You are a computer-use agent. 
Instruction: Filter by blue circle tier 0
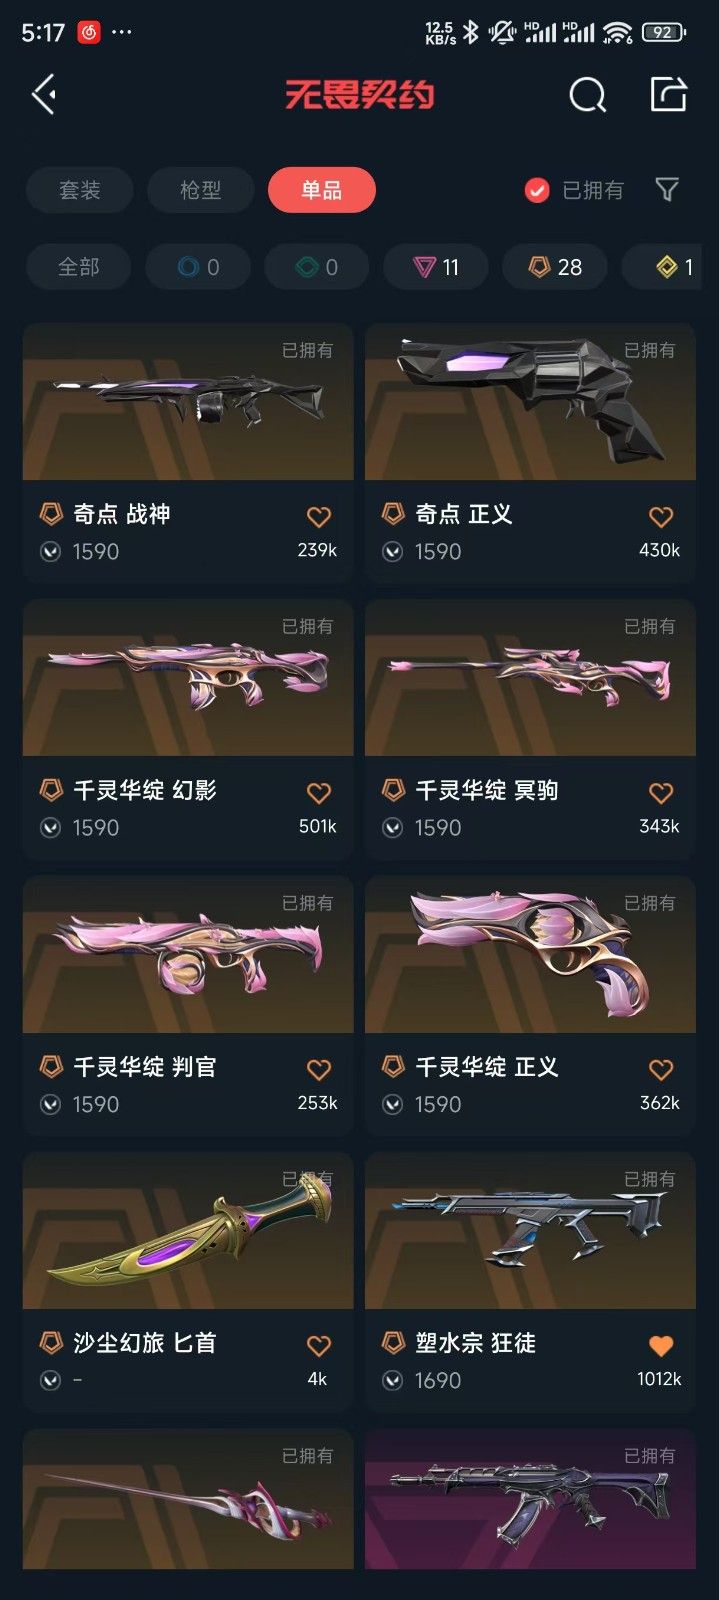point(198,267)
